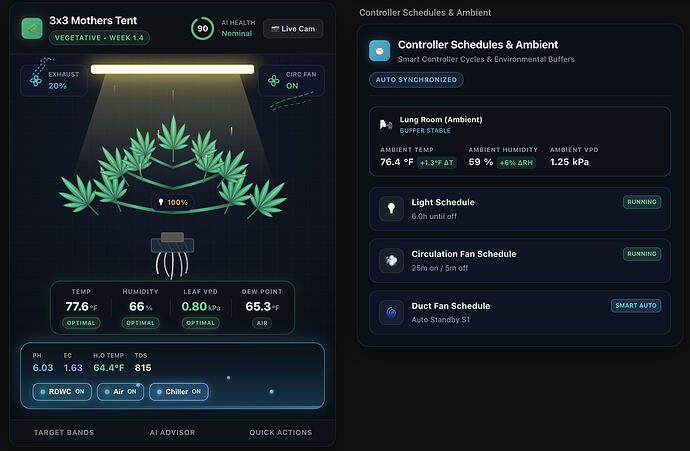Viewport: 690px width, 451px height.
Task: Toggle the Chiller switch
Action: tap(179, 392)
